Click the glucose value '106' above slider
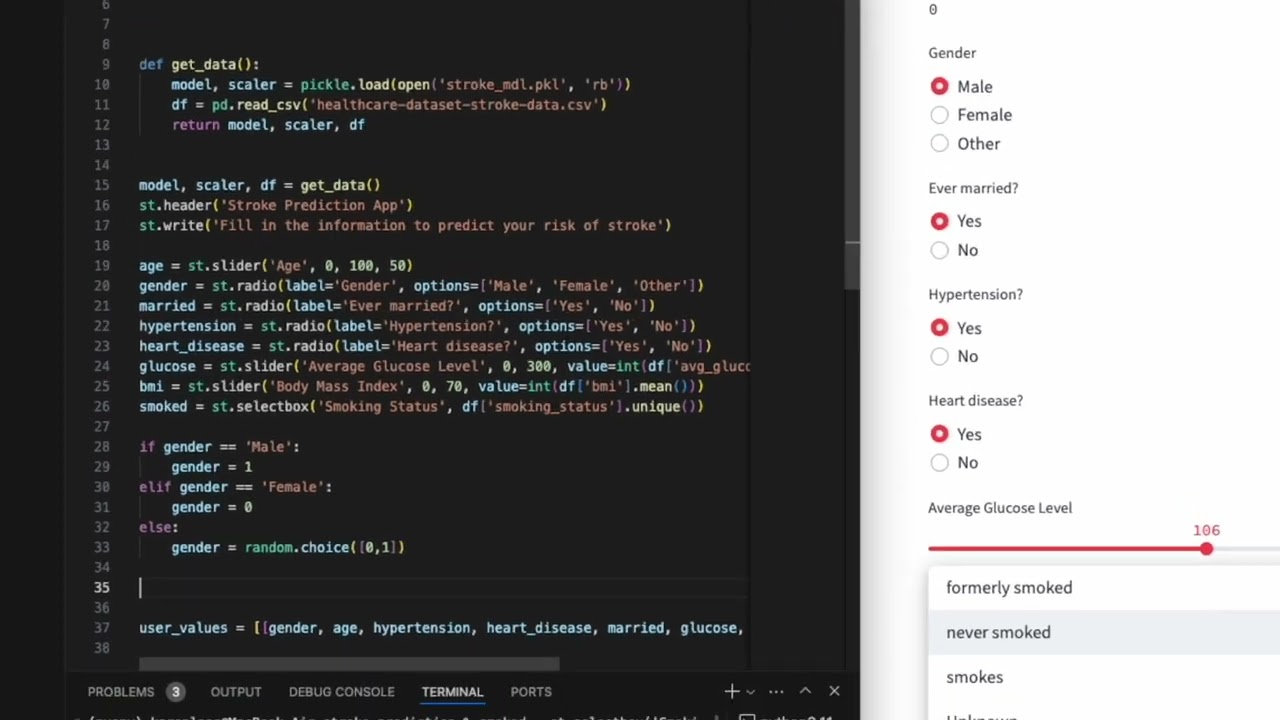 click(1206, 530)
